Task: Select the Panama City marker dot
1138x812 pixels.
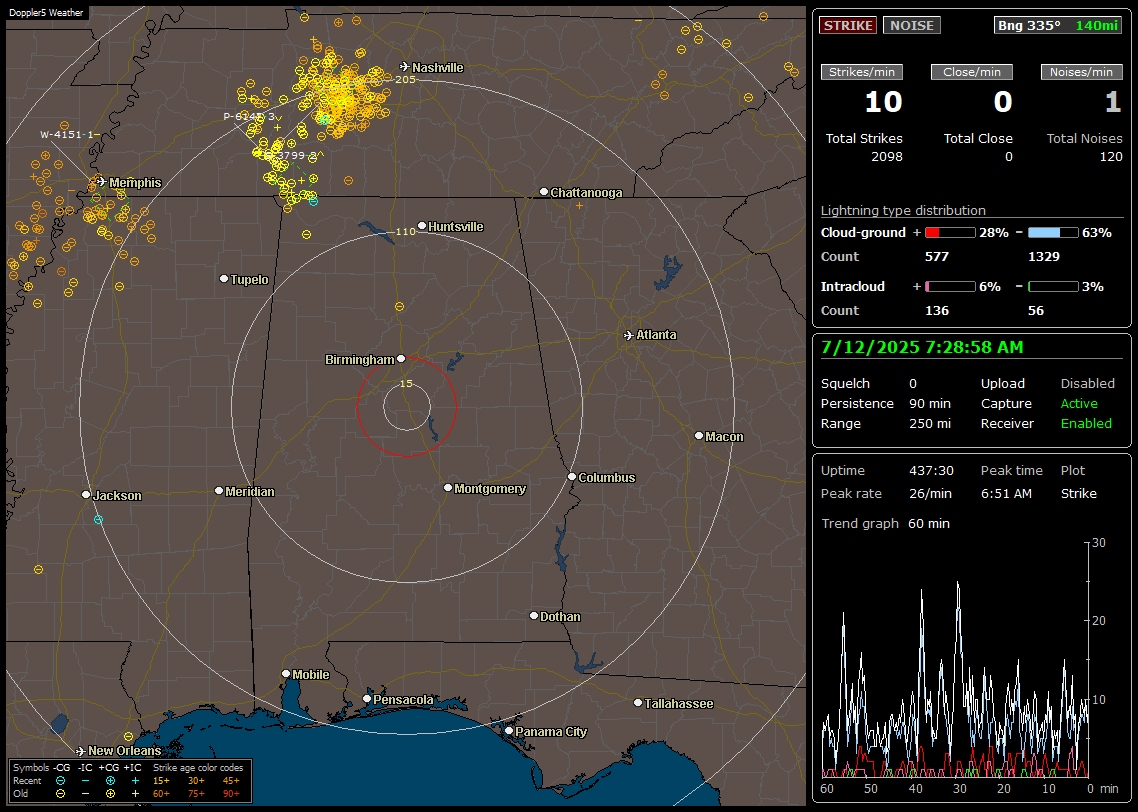Action: pos(509,731)
